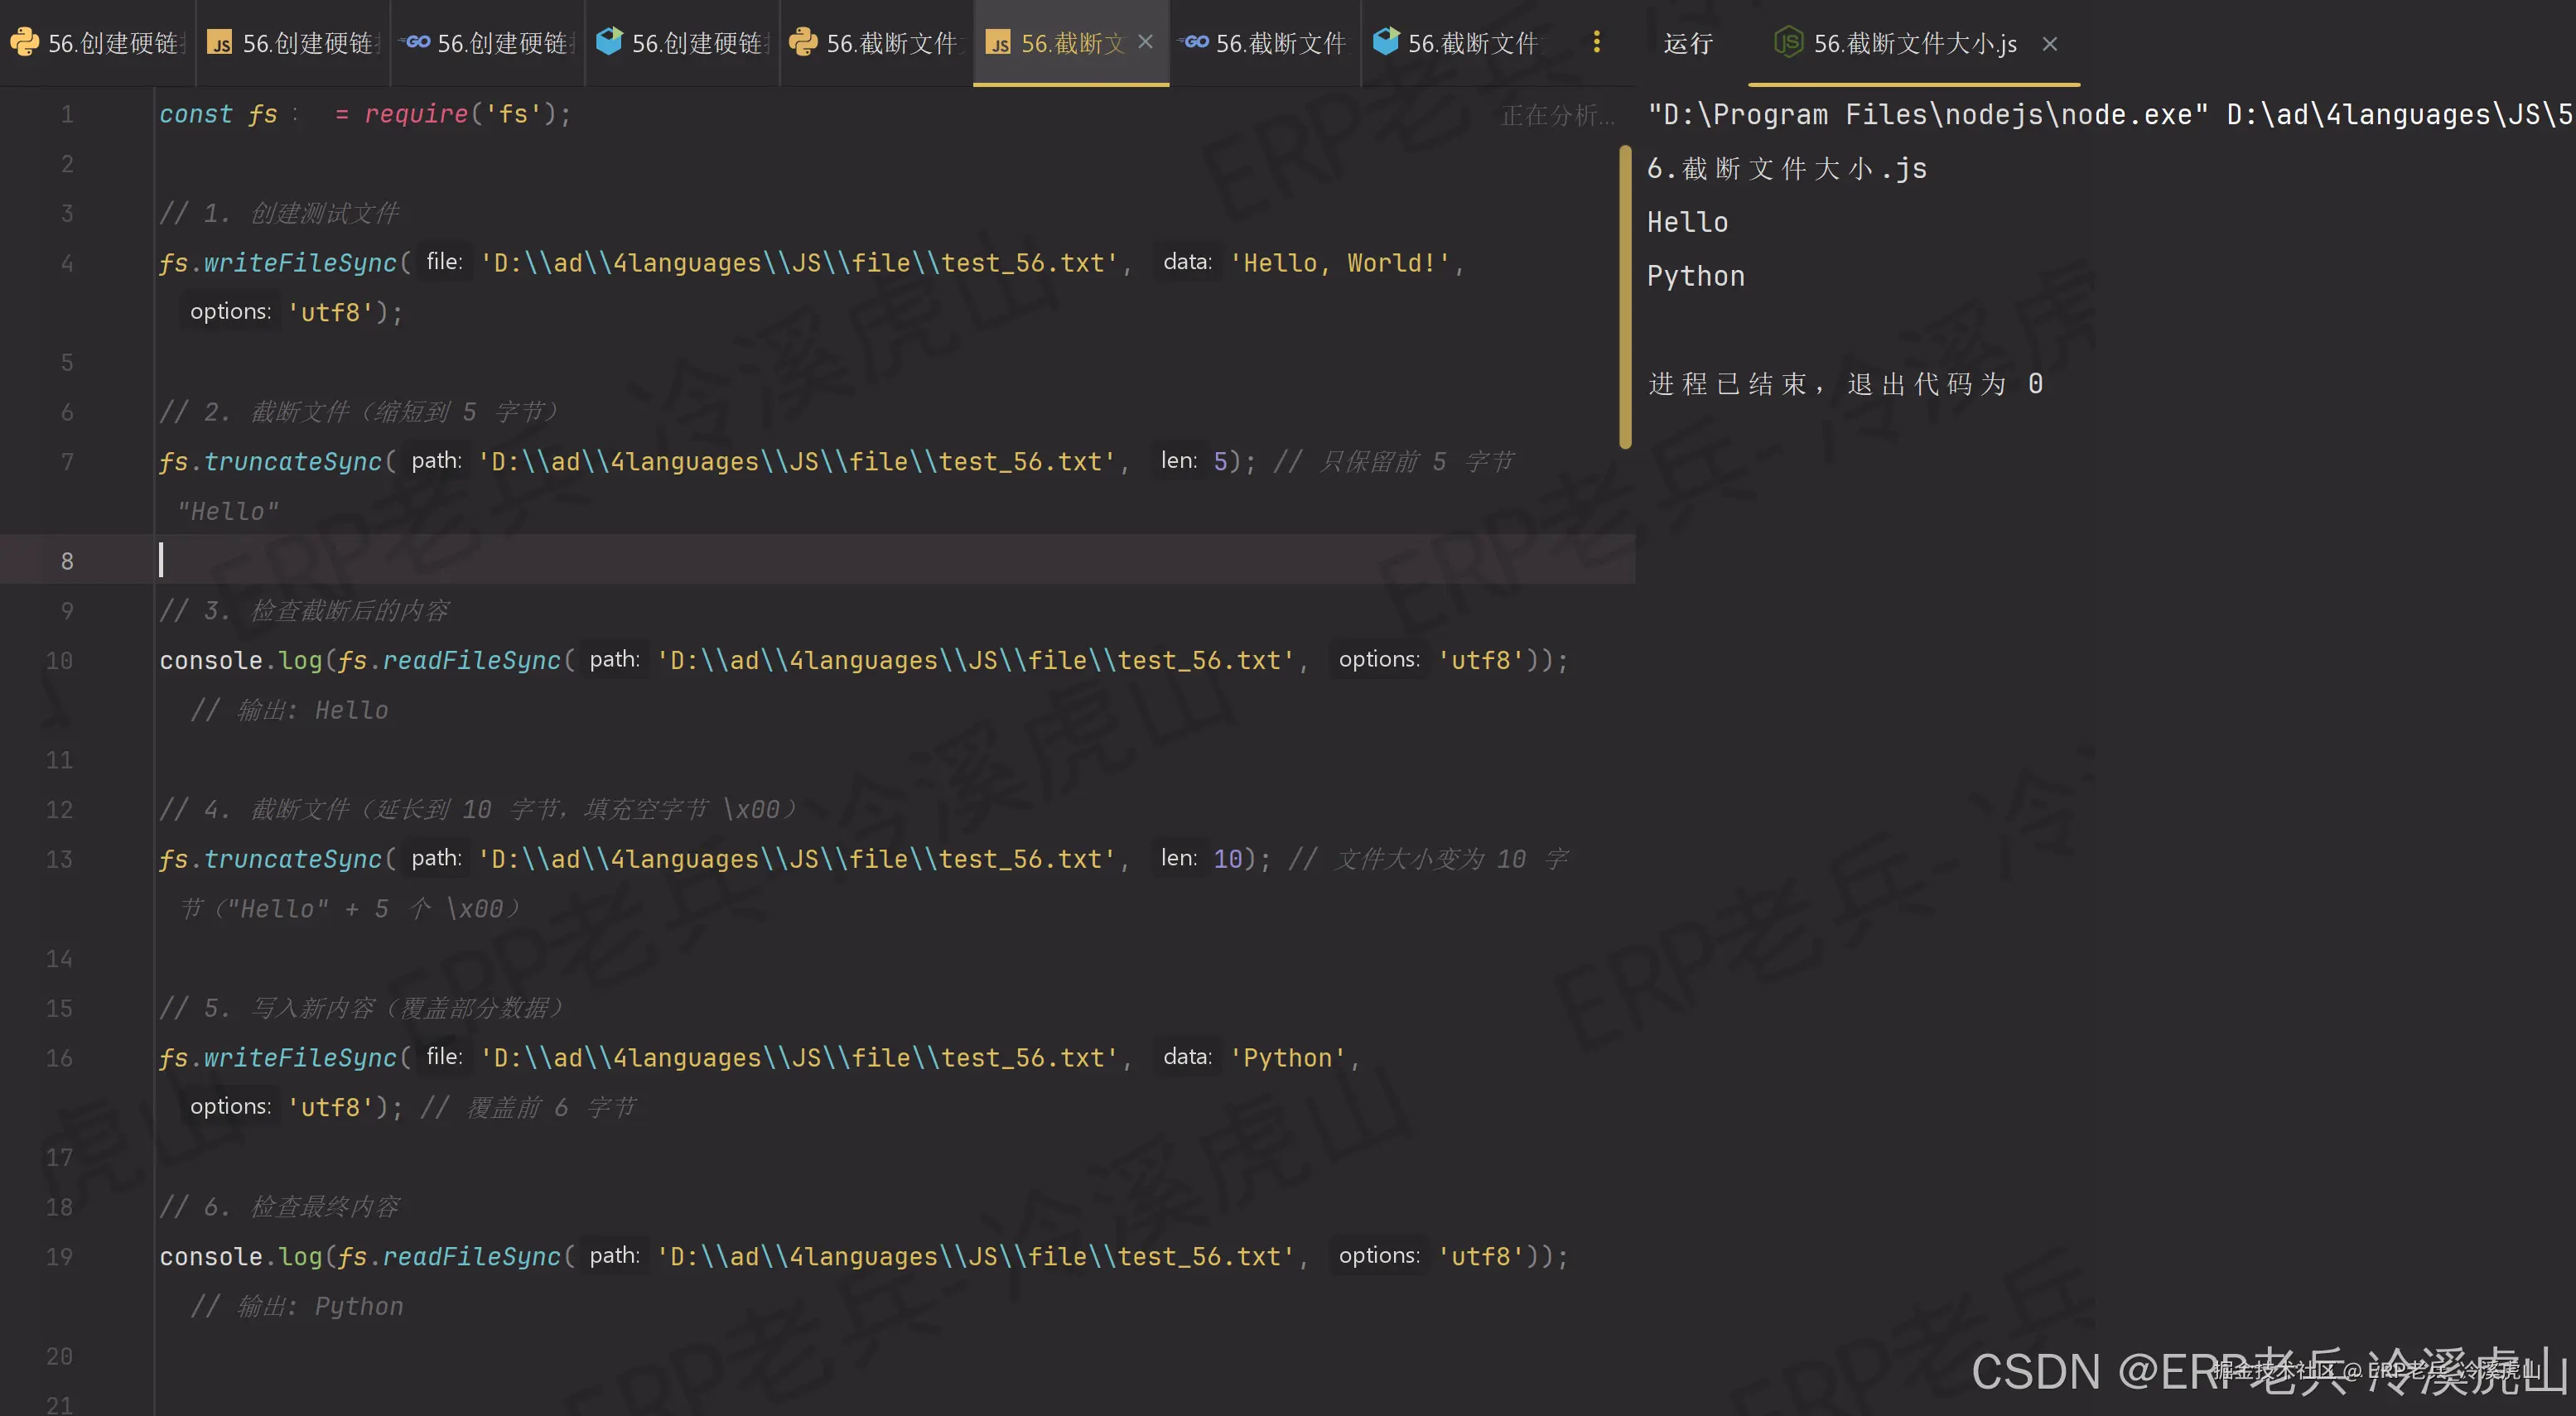Click console.log on line 10
Viewport: 2576px width, 1416px height.
coord(241,660)
